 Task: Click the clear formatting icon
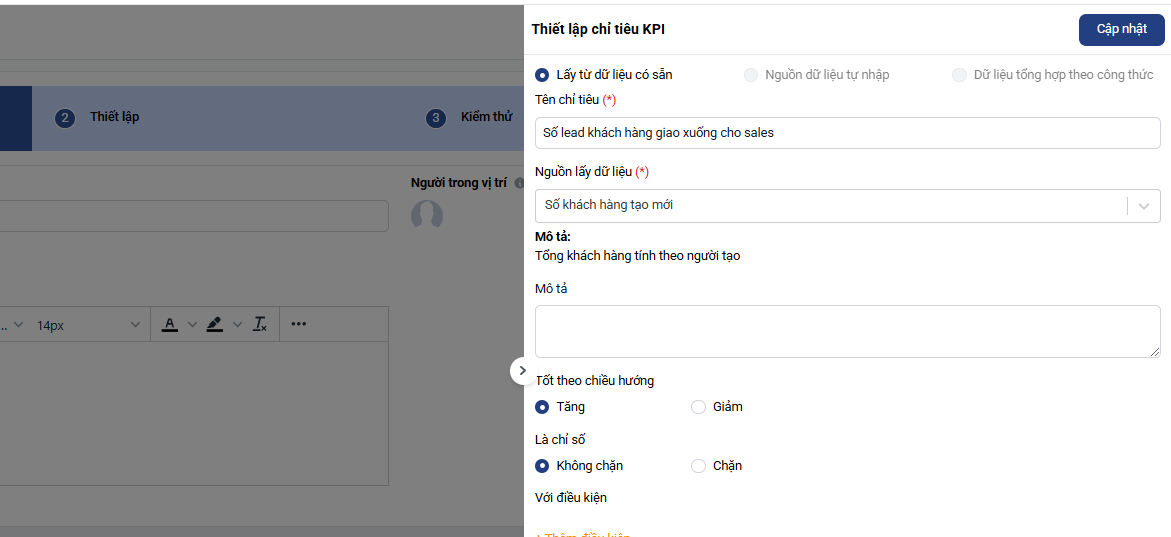click(x=259, y=324)
